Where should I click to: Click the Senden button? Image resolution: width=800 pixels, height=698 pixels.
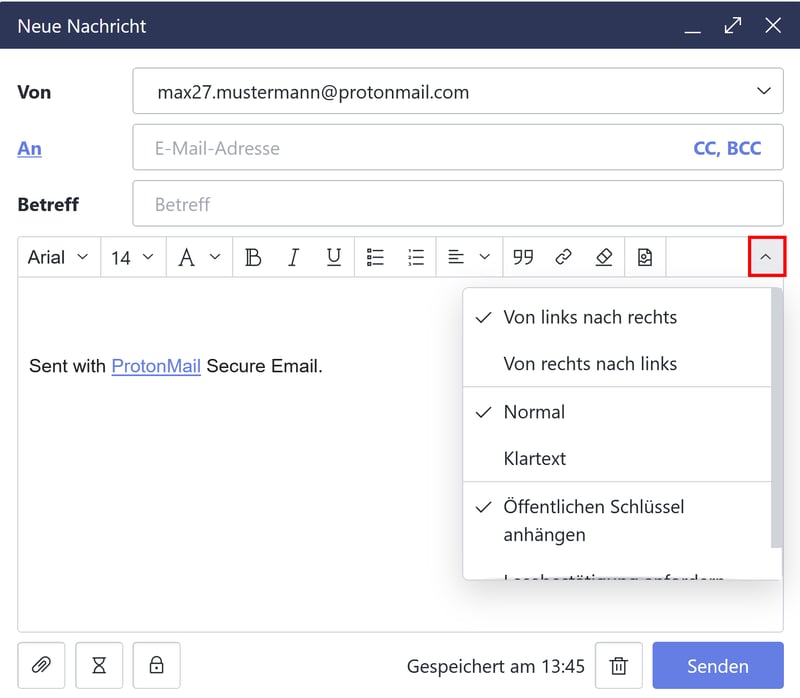(x=717, y=666)
